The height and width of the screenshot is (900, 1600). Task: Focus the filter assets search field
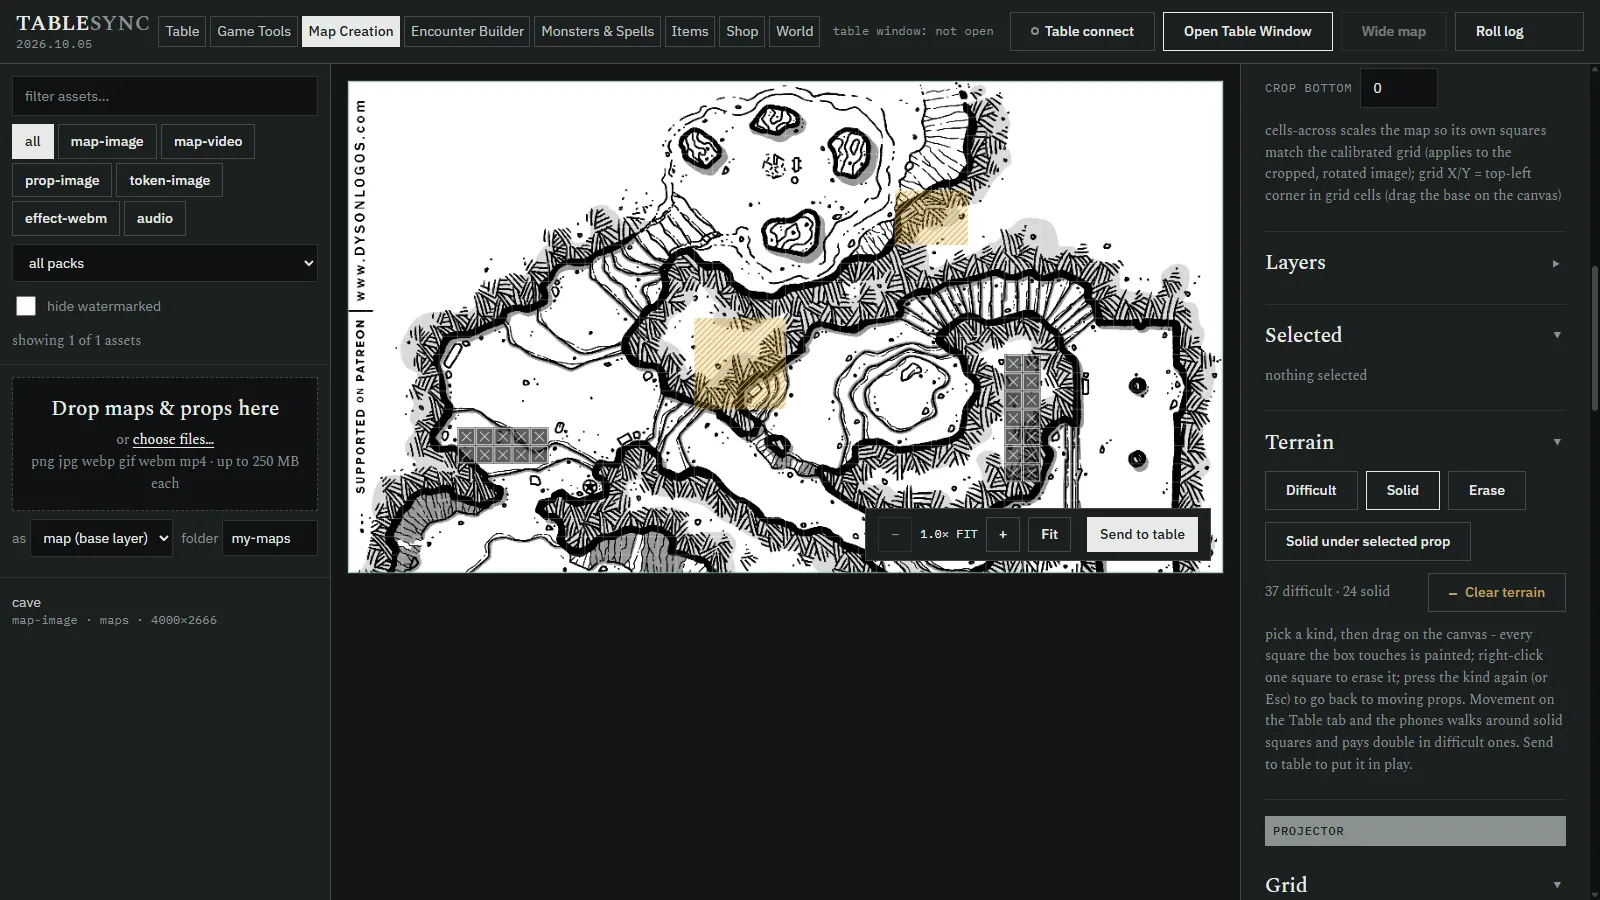pyautogui.click(x=165, y=96)
